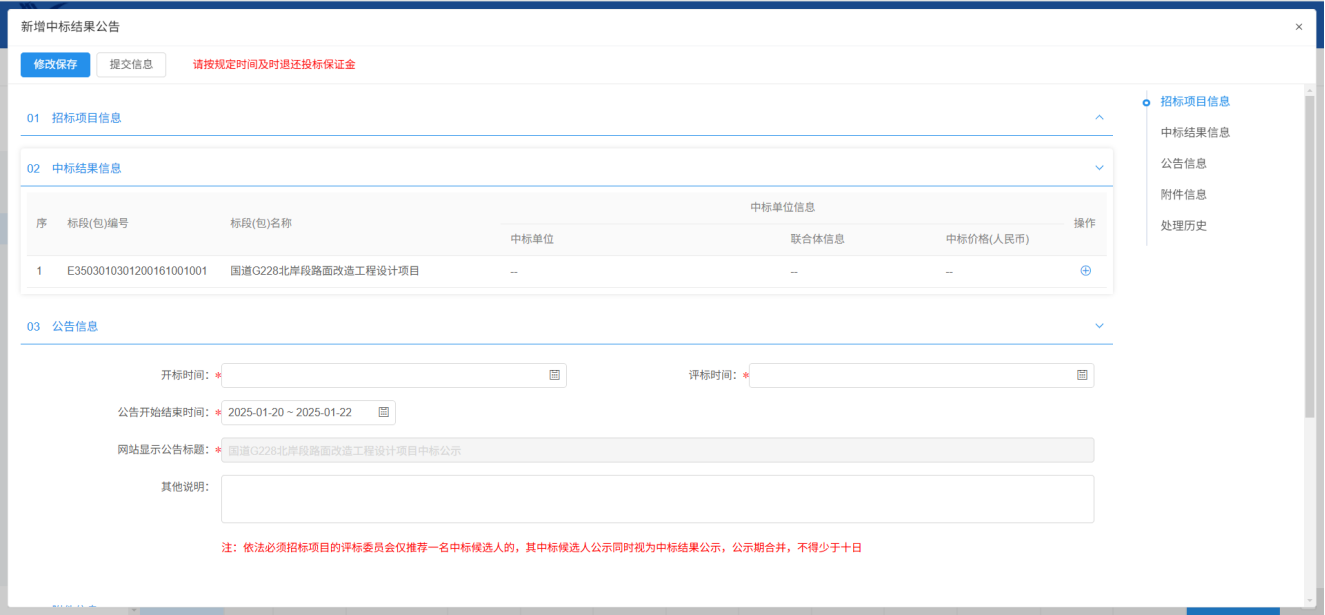Click calendar icon in 公告开始结束时间 field
This screenshot has width=1325, height=615.
coord(383,412)
